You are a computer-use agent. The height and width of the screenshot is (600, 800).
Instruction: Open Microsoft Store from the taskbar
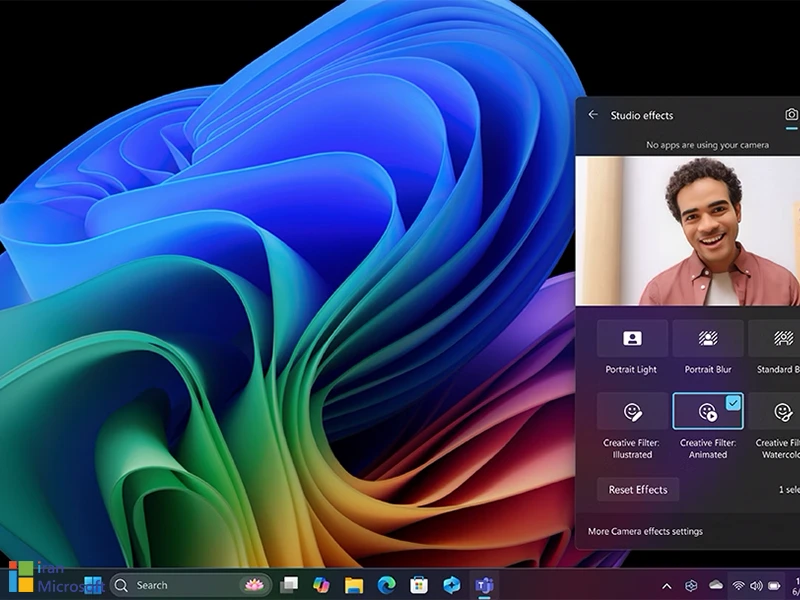pyautogui.click(x=419, y=585)
